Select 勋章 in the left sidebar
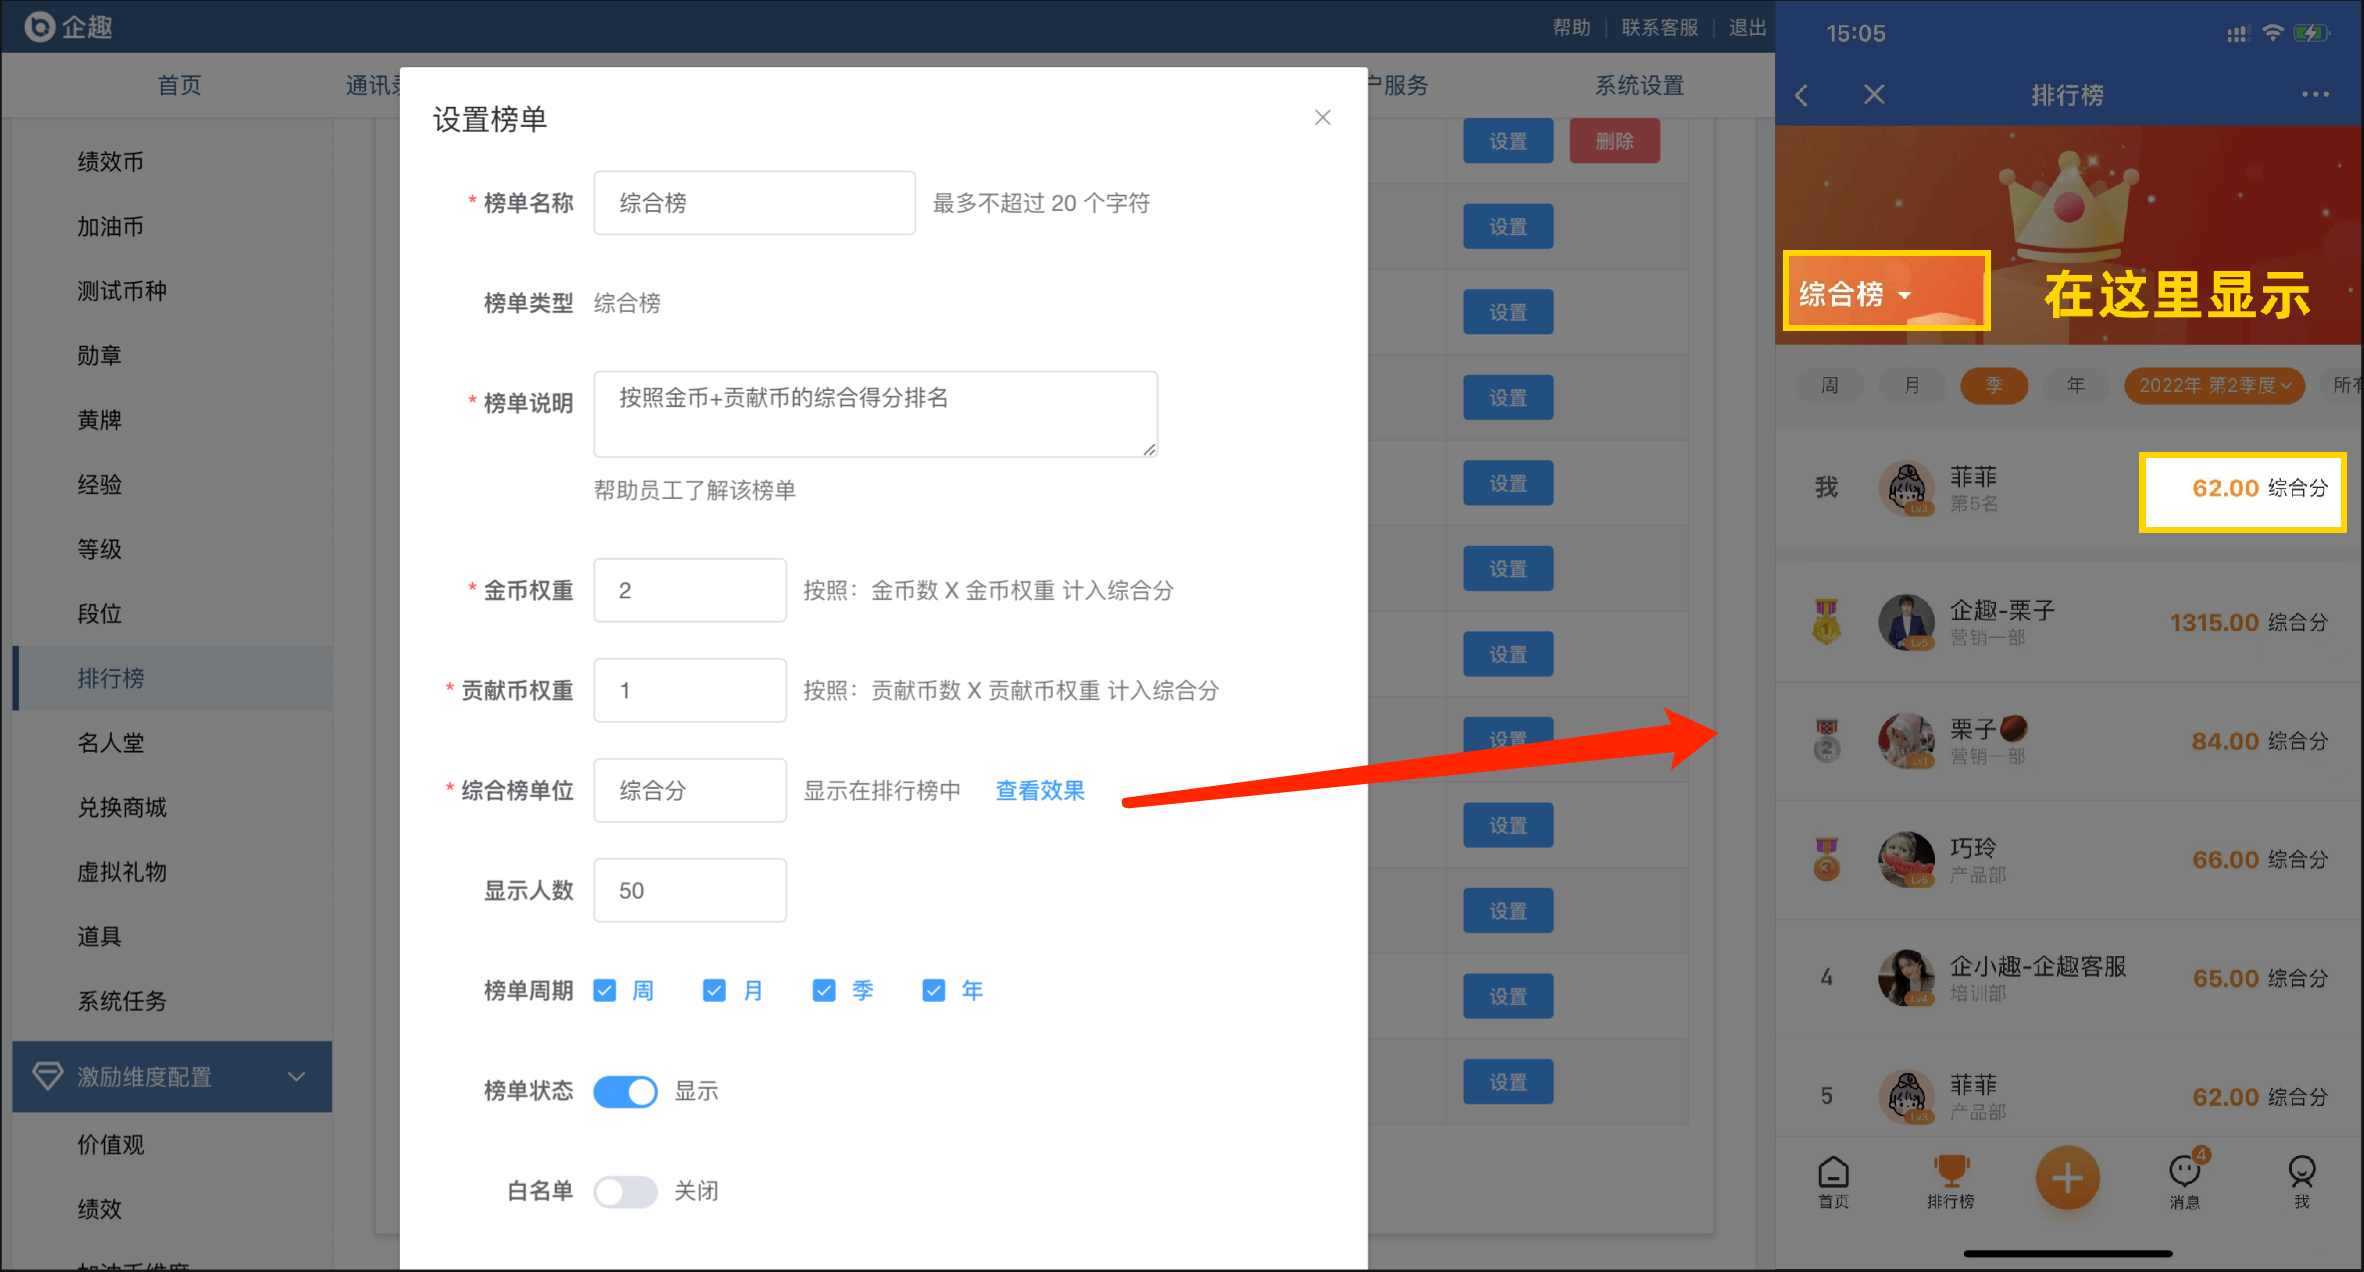 (x=99, y=356)
